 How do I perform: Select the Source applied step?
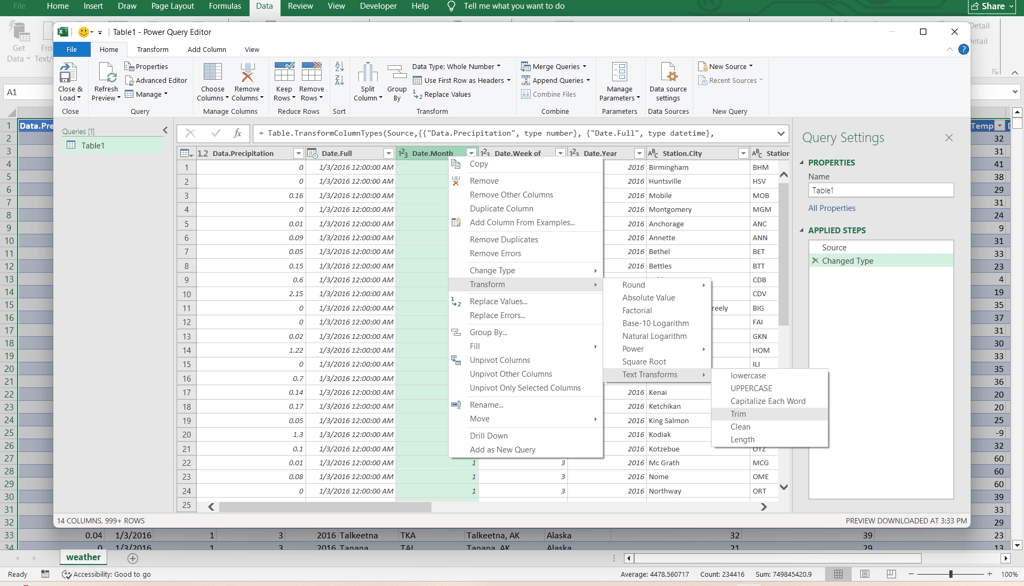tap(834, 247)
